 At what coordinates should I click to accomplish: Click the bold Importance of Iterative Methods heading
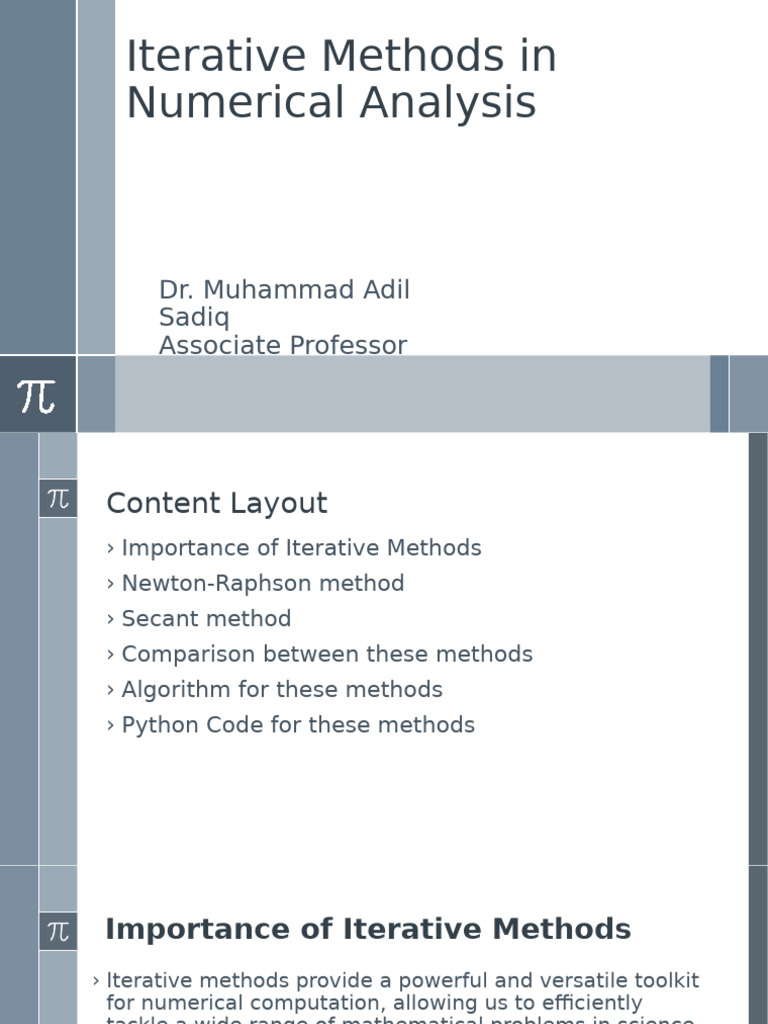click(x=368, y=929)
